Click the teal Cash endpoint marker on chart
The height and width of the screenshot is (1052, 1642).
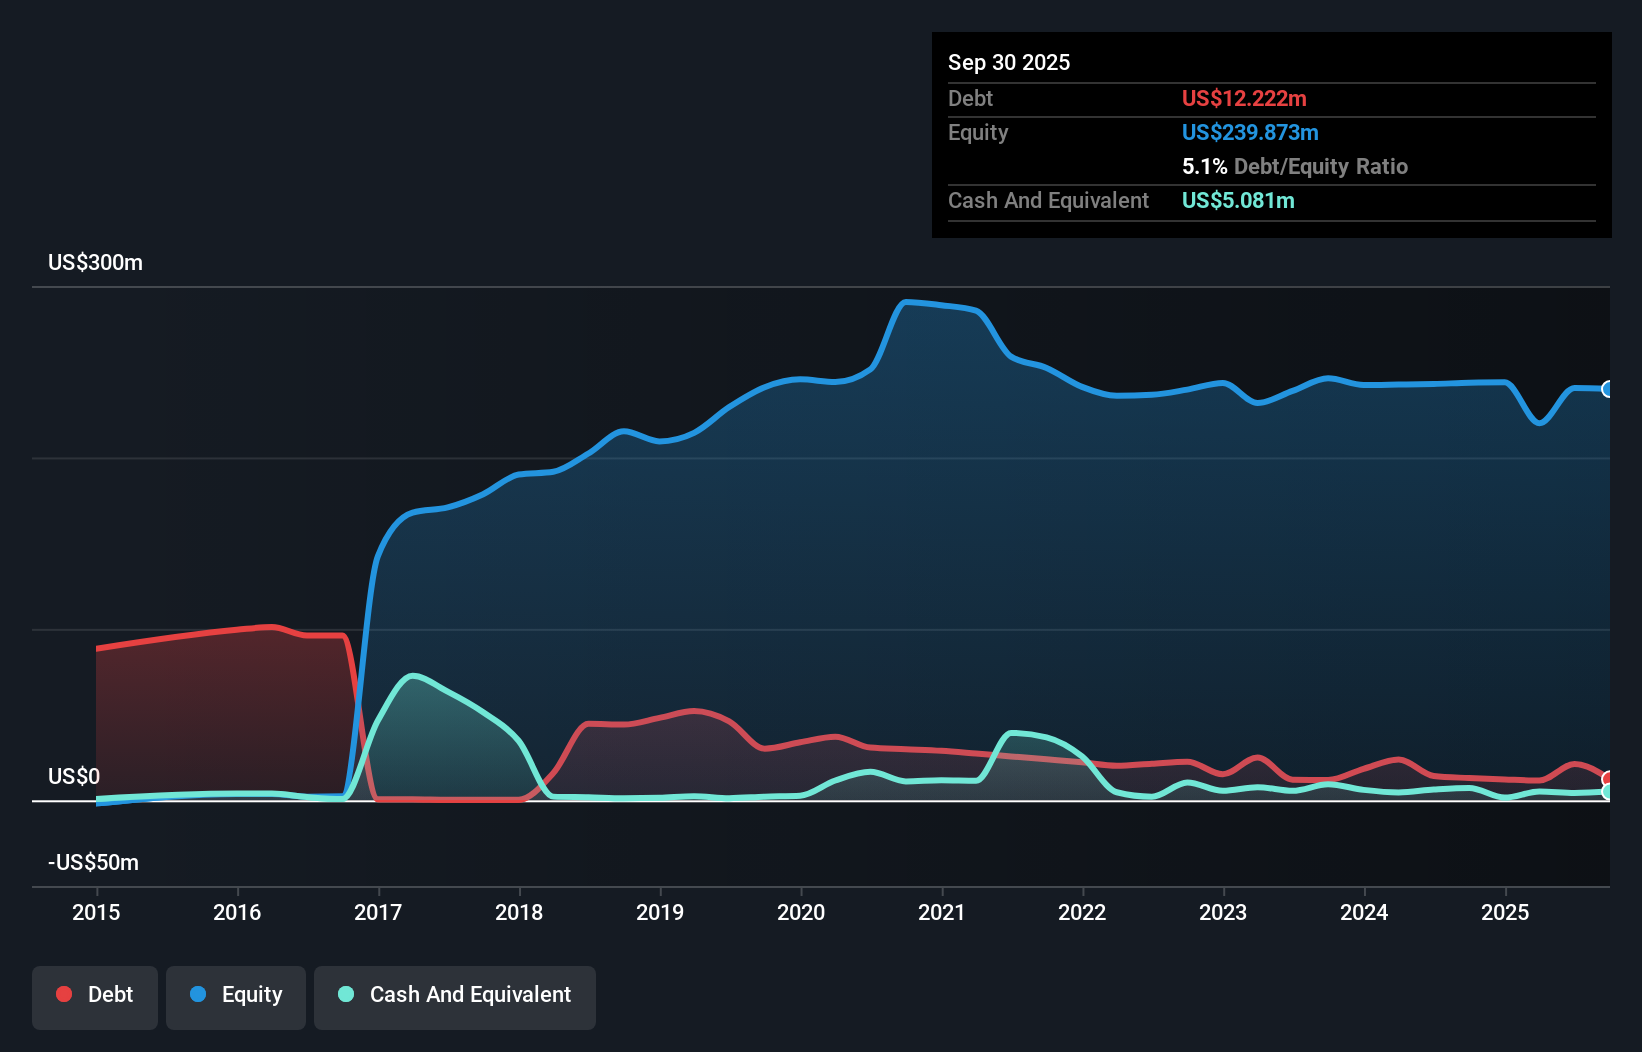click(x=1606, y=793)
